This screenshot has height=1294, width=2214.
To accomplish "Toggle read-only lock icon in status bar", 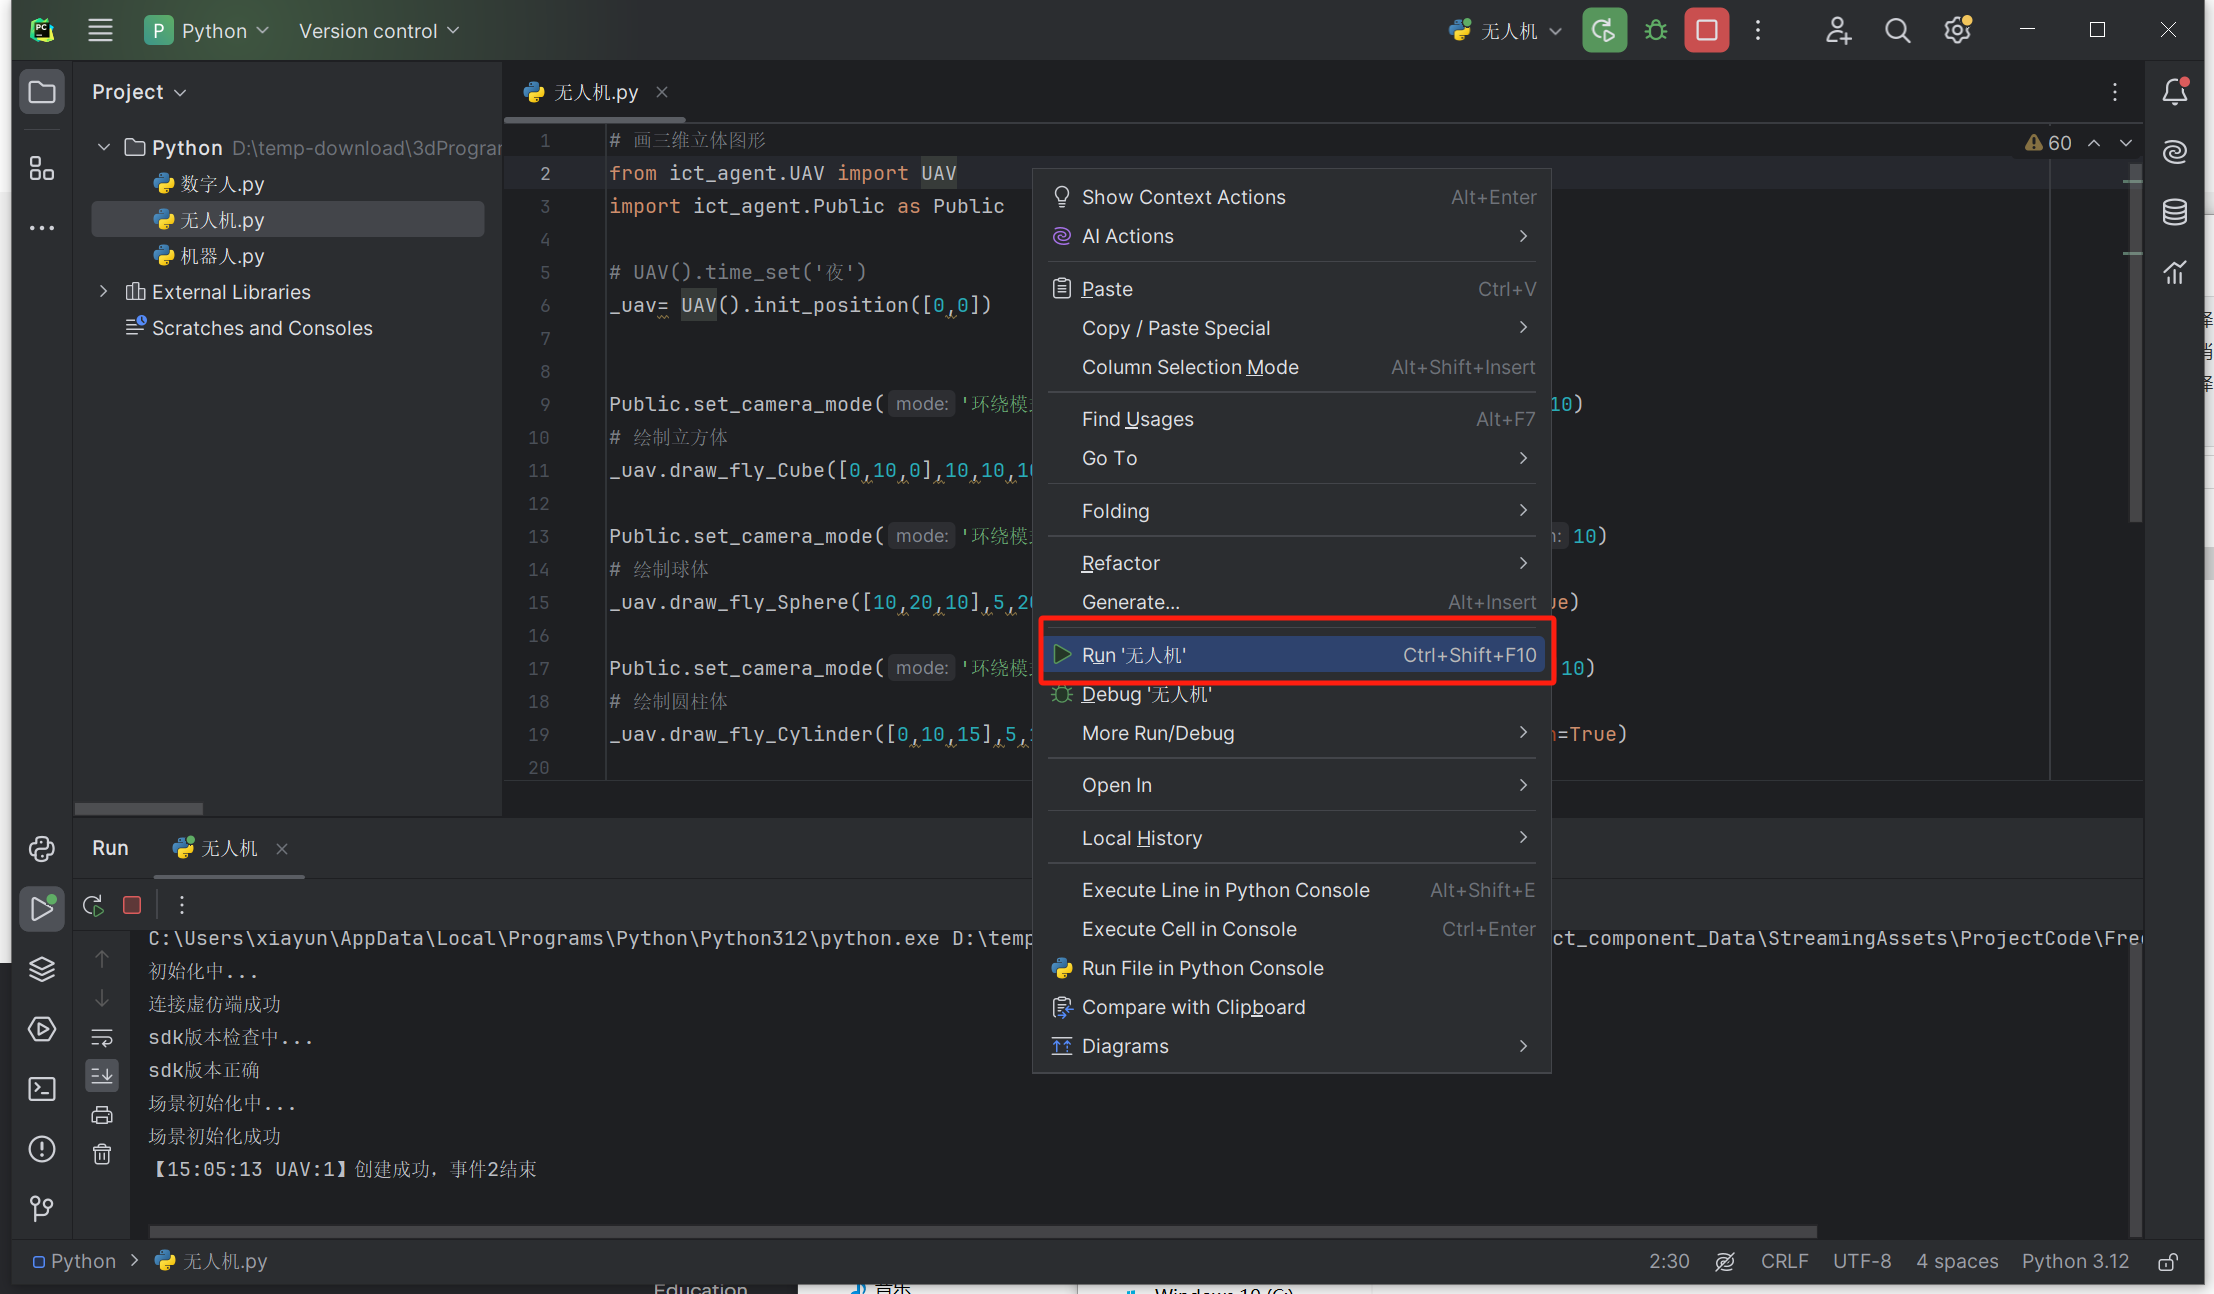I will (2168, 1262).
